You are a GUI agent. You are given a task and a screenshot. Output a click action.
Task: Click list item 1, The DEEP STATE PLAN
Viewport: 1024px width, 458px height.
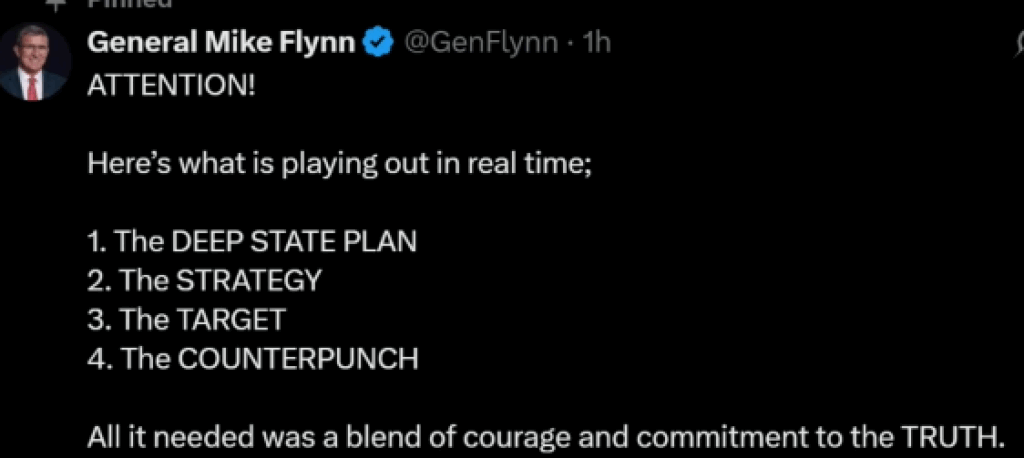pos(252,242)
